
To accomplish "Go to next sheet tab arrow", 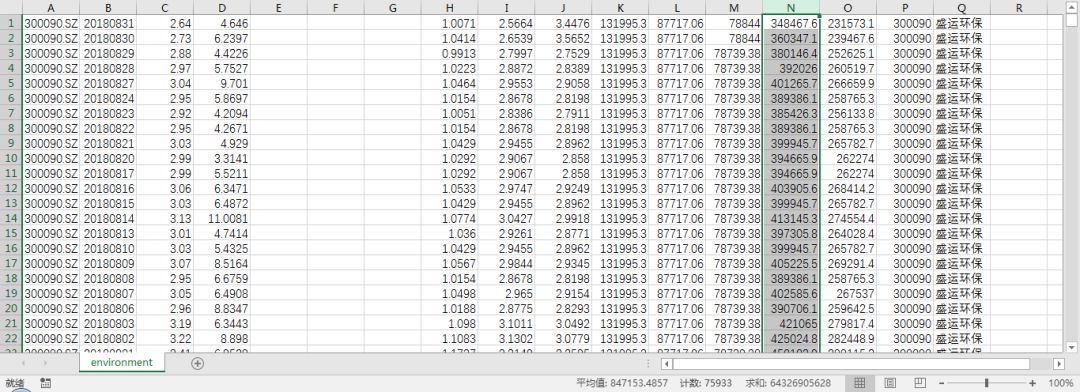I will click(45, 363).
